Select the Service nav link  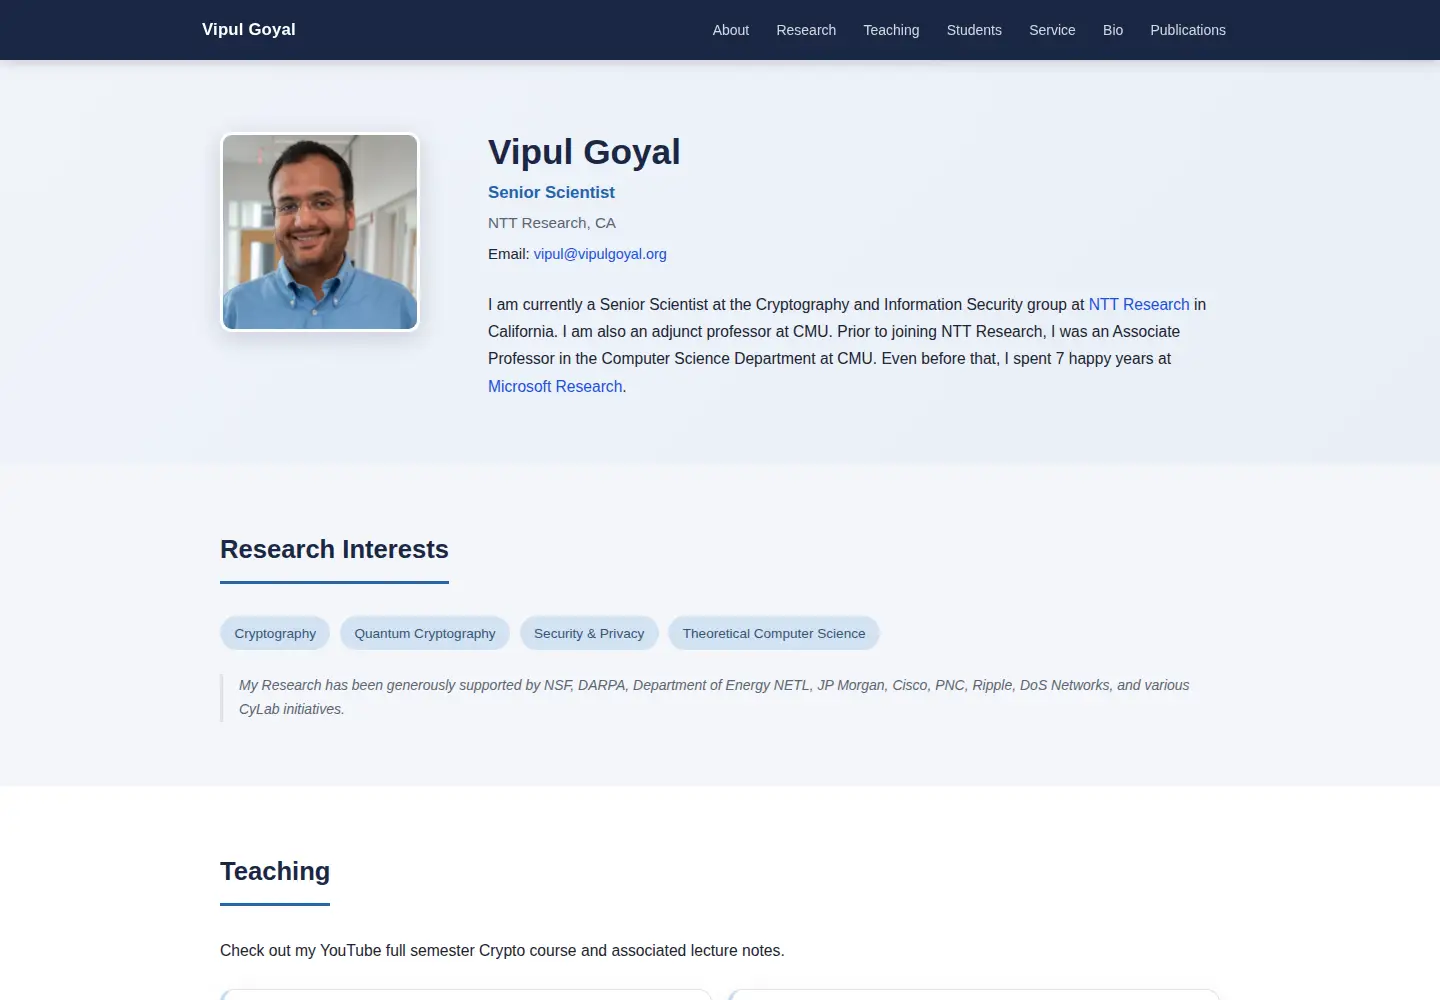(x=1052, y=30)
